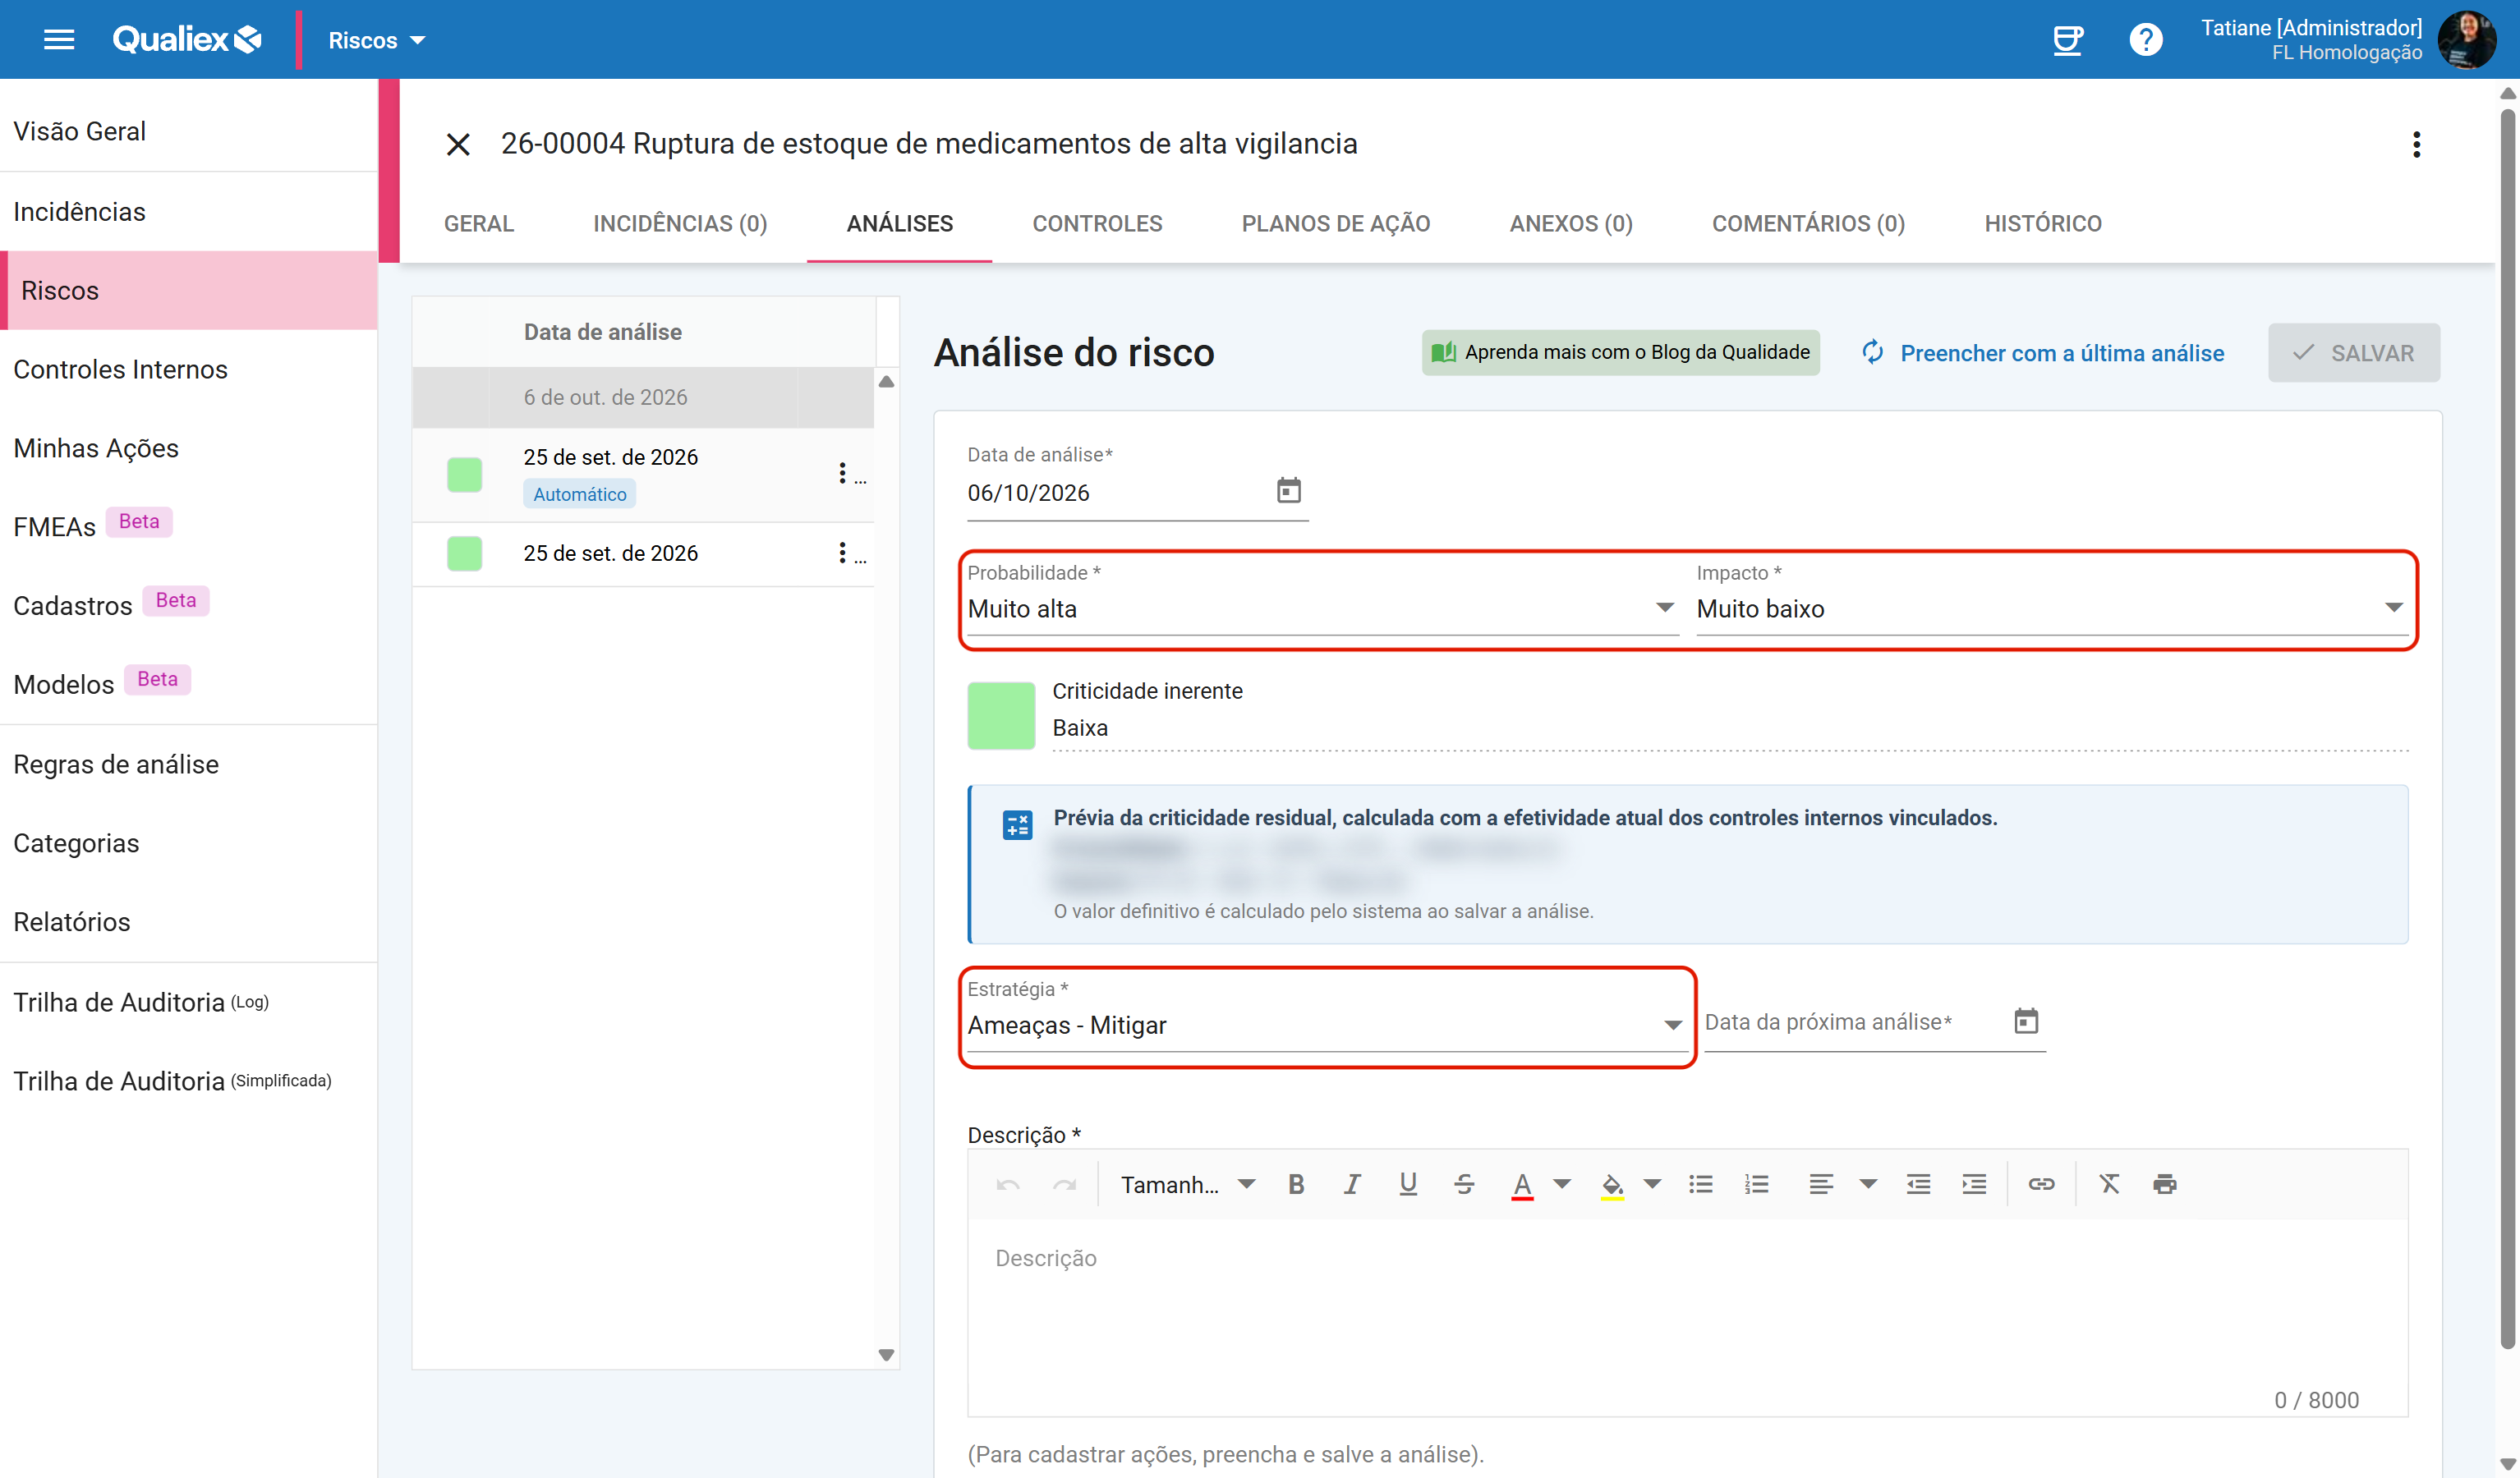Toggle italic formatting in editor

tap(1352, 1184)
